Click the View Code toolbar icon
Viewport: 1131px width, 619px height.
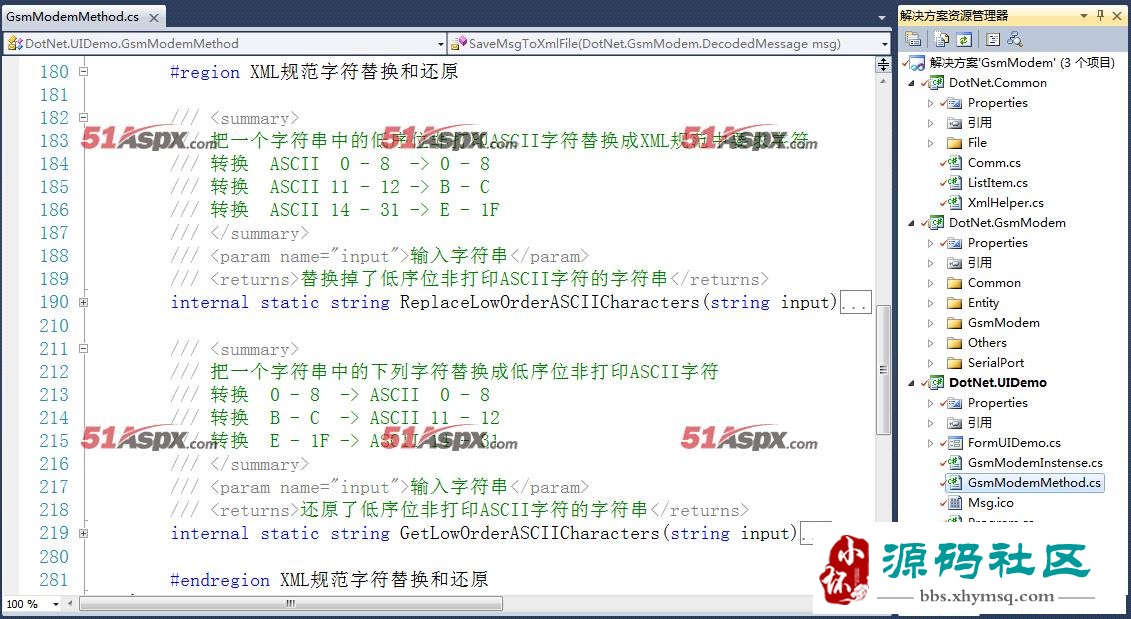993,40
